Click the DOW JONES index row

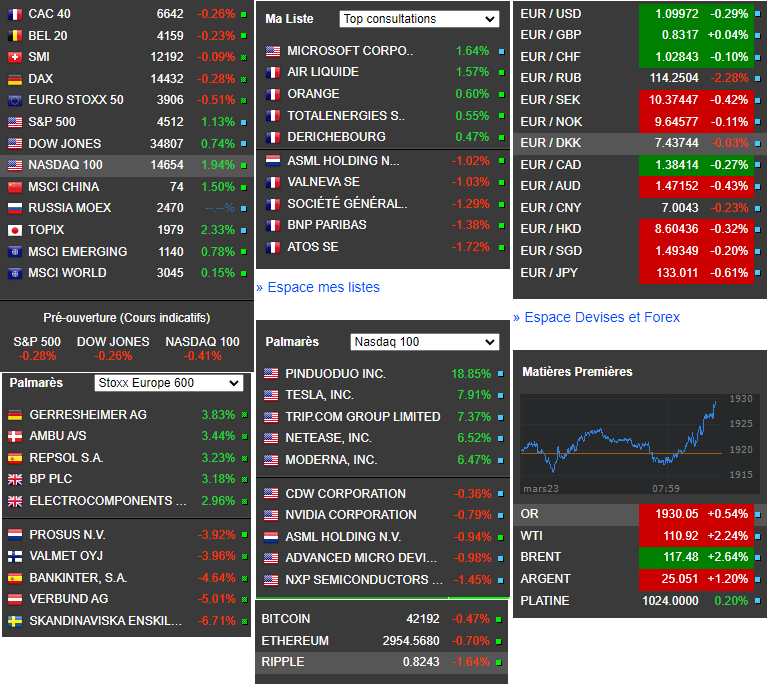coord(127,144)
